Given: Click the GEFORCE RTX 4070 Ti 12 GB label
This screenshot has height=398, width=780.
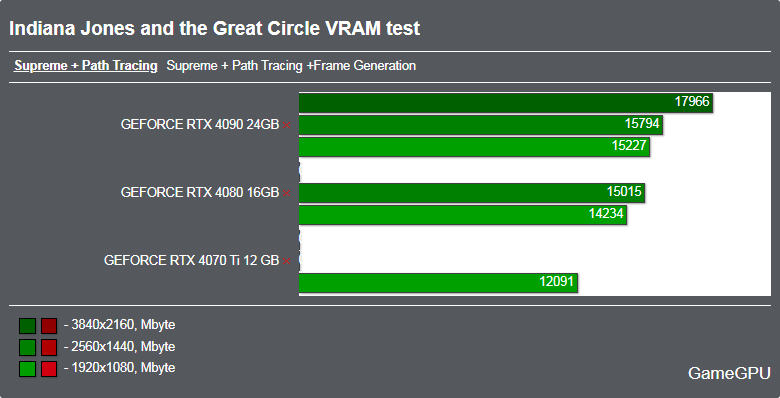Looking at the screenshot, I should pos(192,261).
